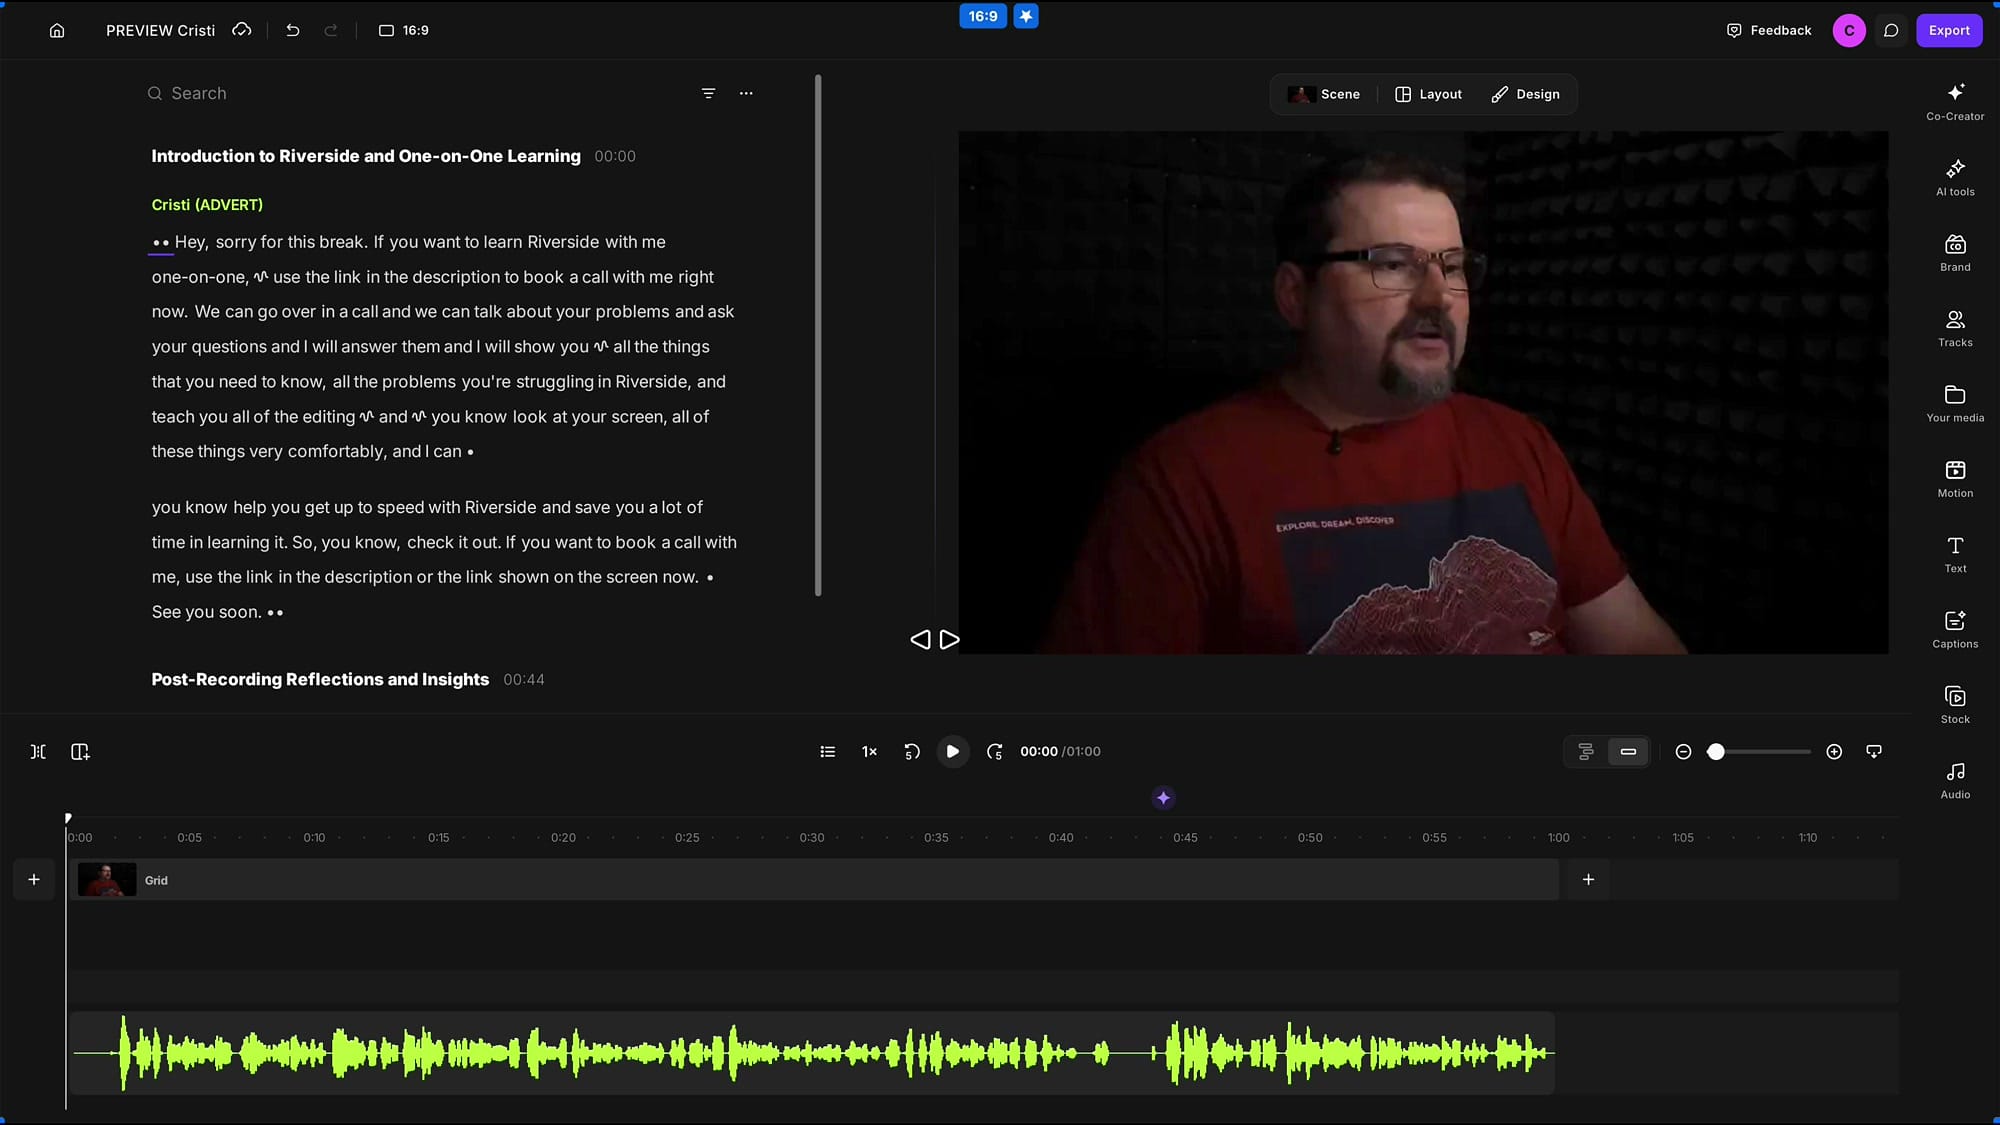Click the timeline zoom slider

coord(1759,751)
